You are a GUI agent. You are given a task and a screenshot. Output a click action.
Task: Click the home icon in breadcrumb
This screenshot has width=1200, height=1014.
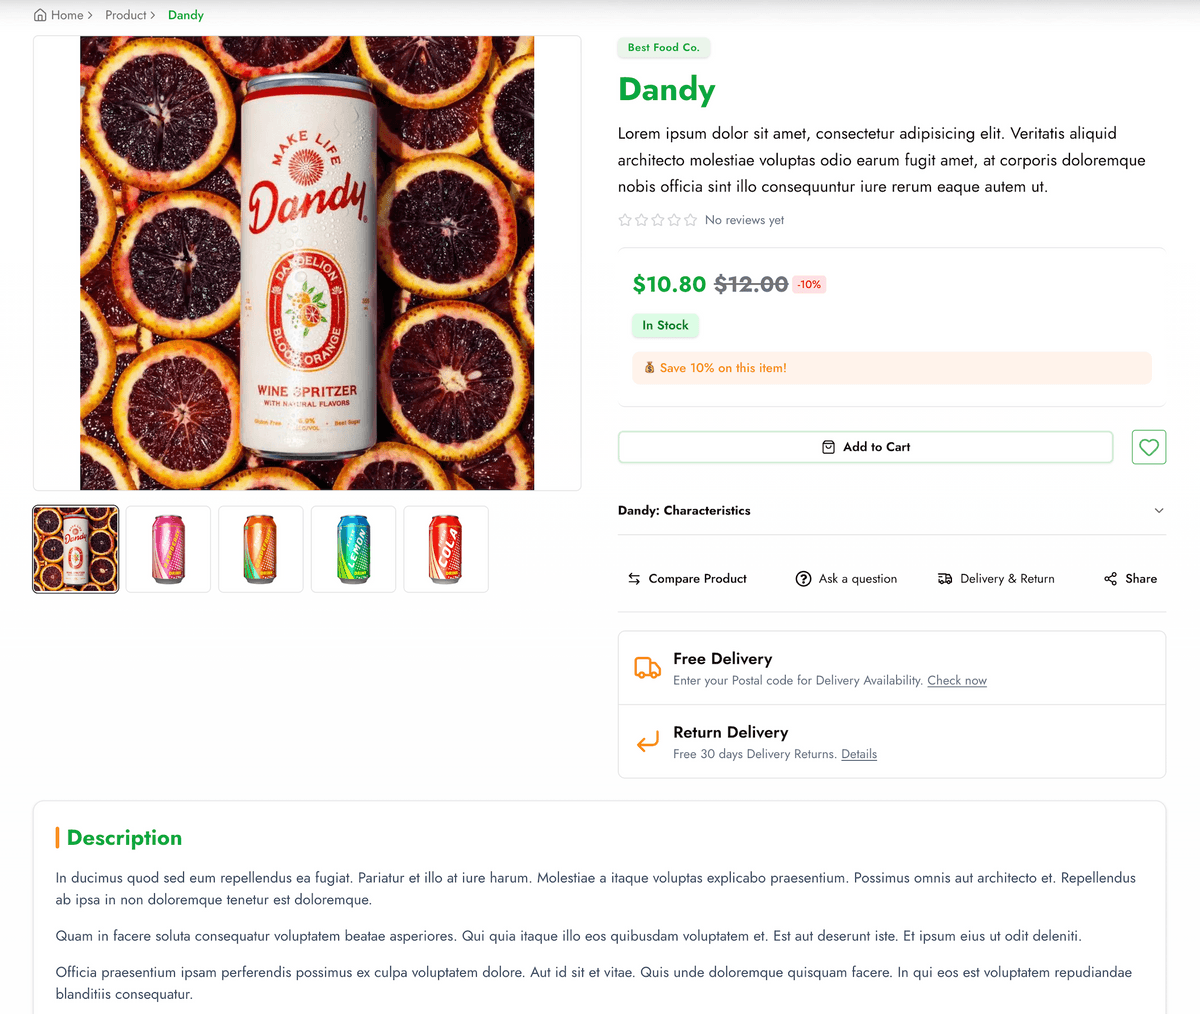tap(40, 15)
